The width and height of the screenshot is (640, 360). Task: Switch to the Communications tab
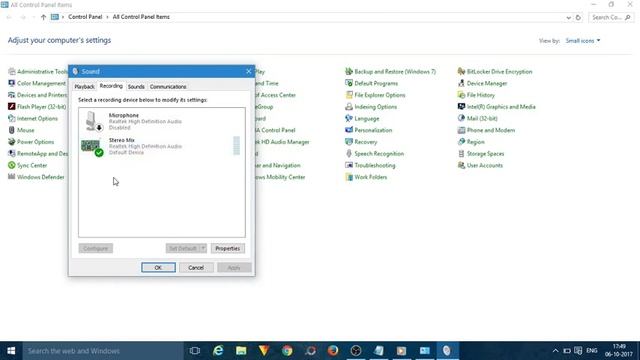(x=168, y=87)
